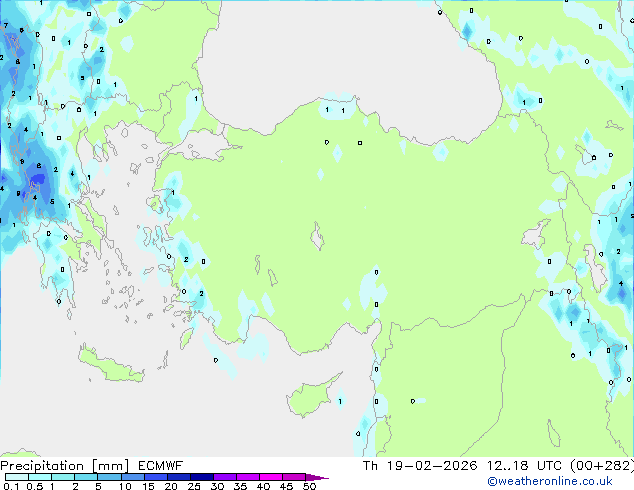Click the 2–5 mm legend color box
Viewport: 634px width, 490px height.
86,477
